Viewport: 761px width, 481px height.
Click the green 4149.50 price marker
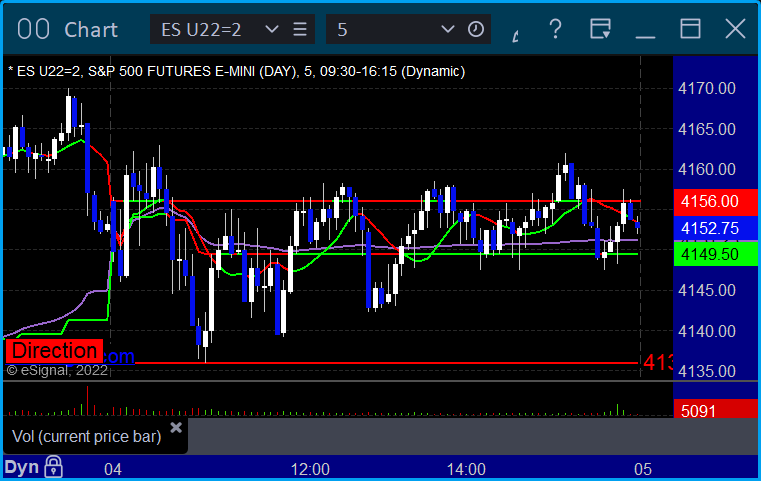[x=715, y=254]
